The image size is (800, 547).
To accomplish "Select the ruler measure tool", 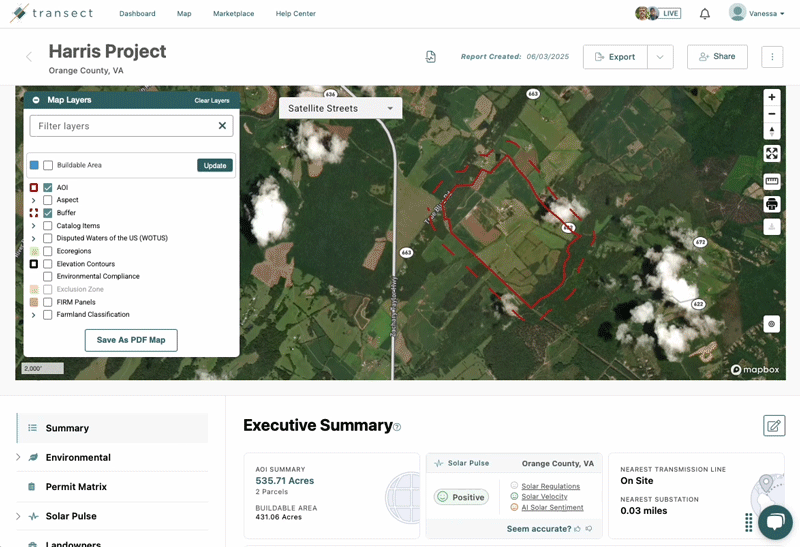I will [x=771, y=181].
